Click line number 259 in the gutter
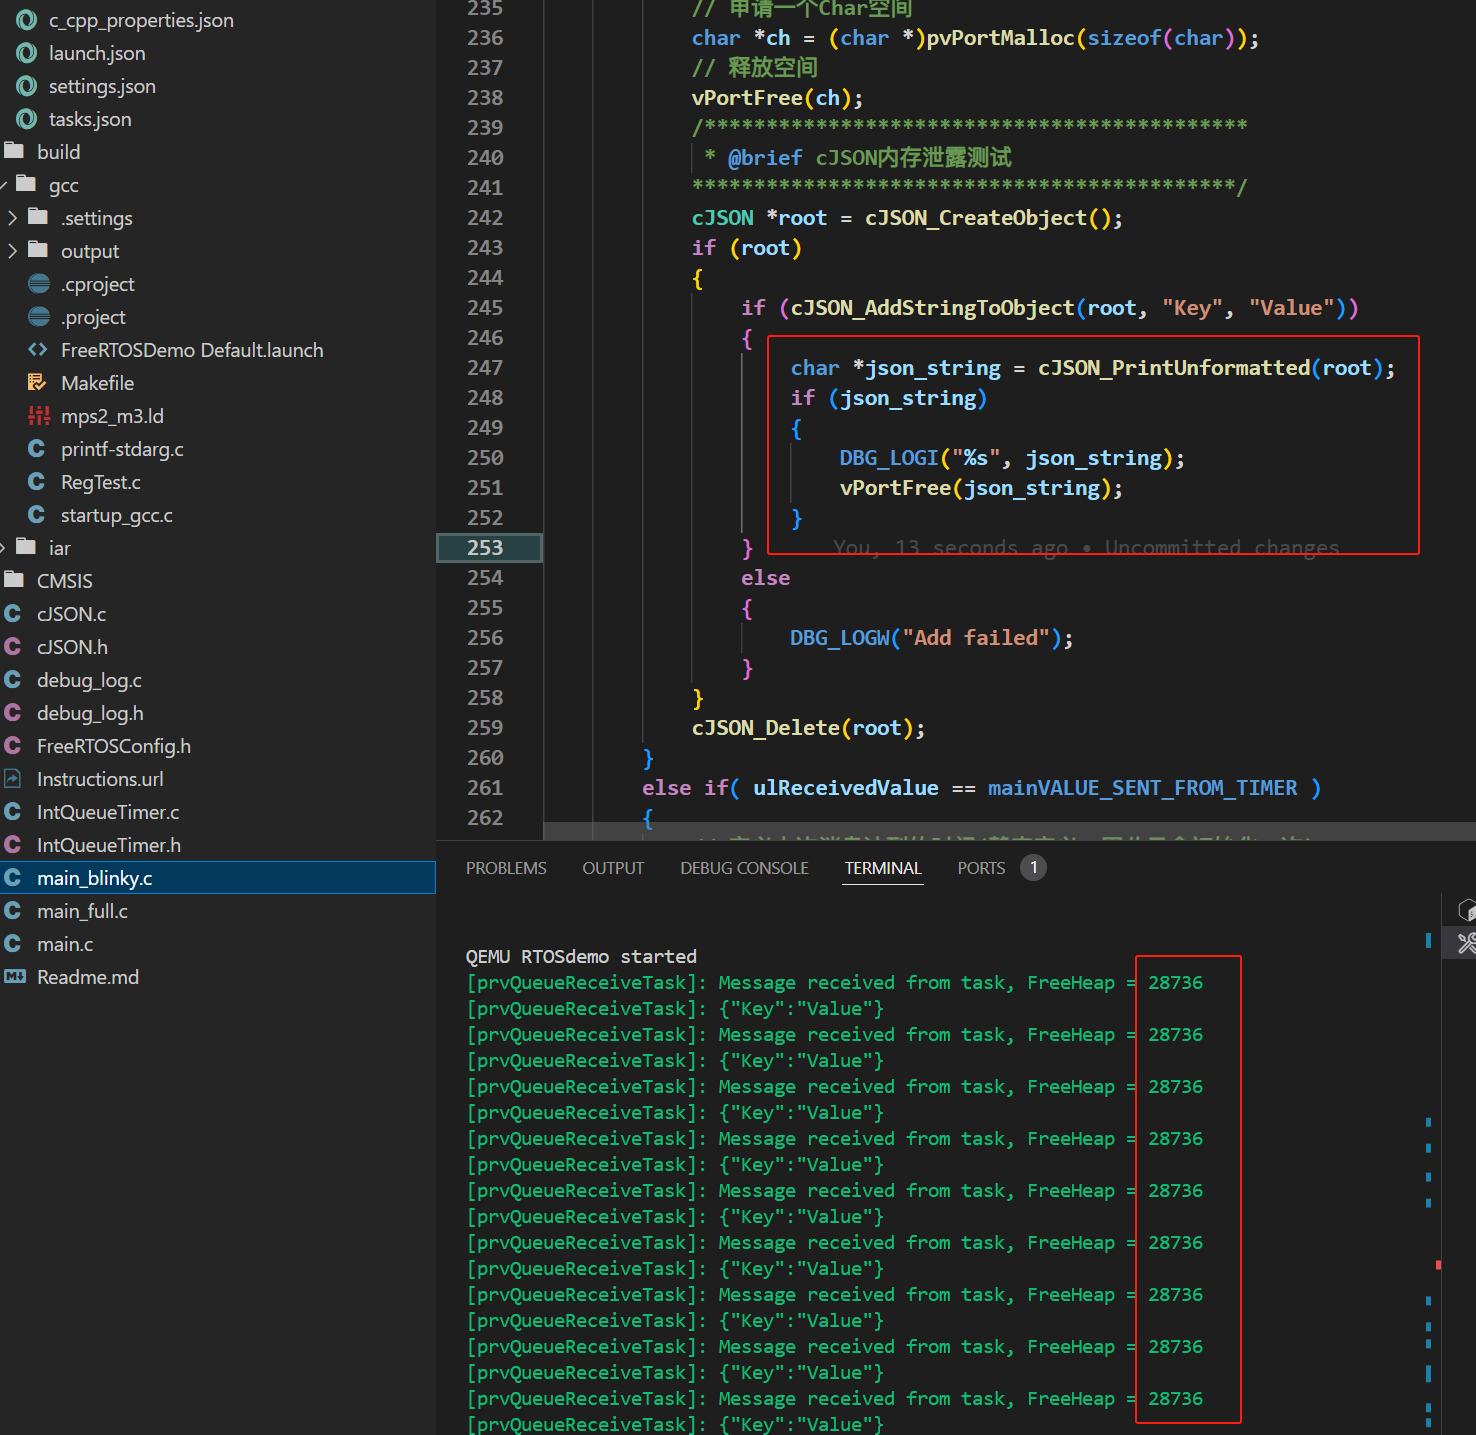Viewport: 1476px width, 1435px height. [x=485, y=728]
